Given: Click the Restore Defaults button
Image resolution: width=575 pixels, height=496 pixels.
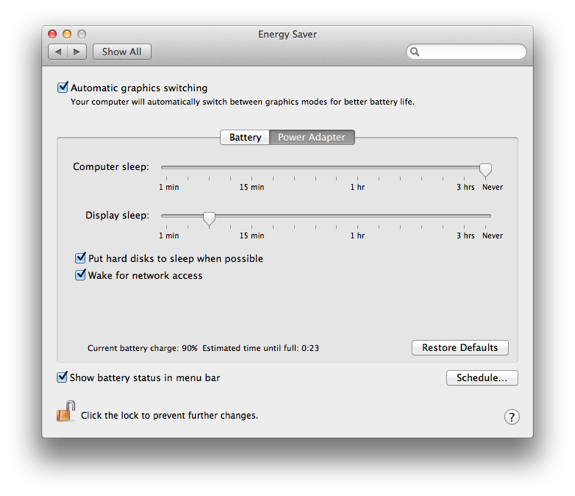Looking at the screenshot, I should (x=460, y=348).
